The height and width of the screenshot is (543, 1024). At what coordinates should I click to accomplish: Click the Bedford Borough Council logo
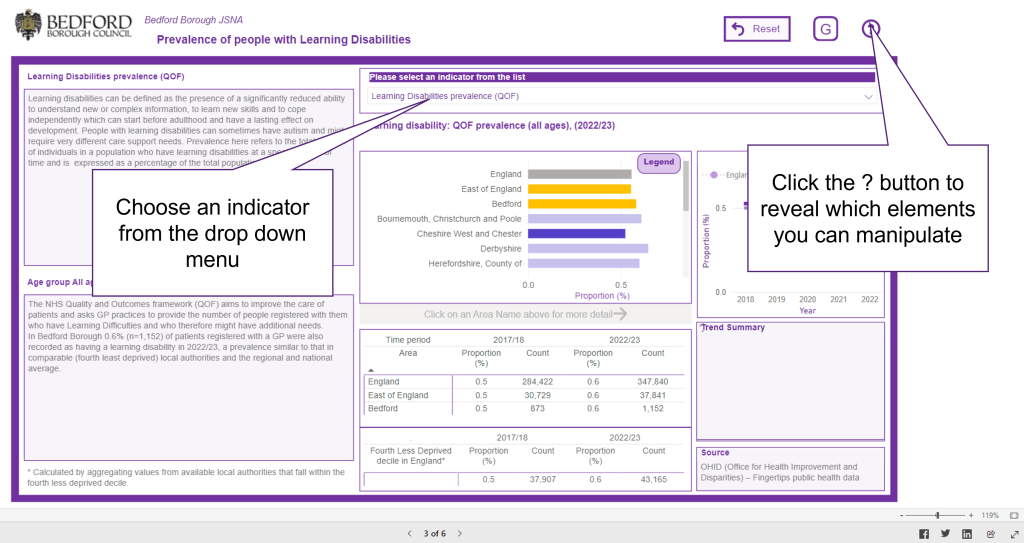[73, 25]
